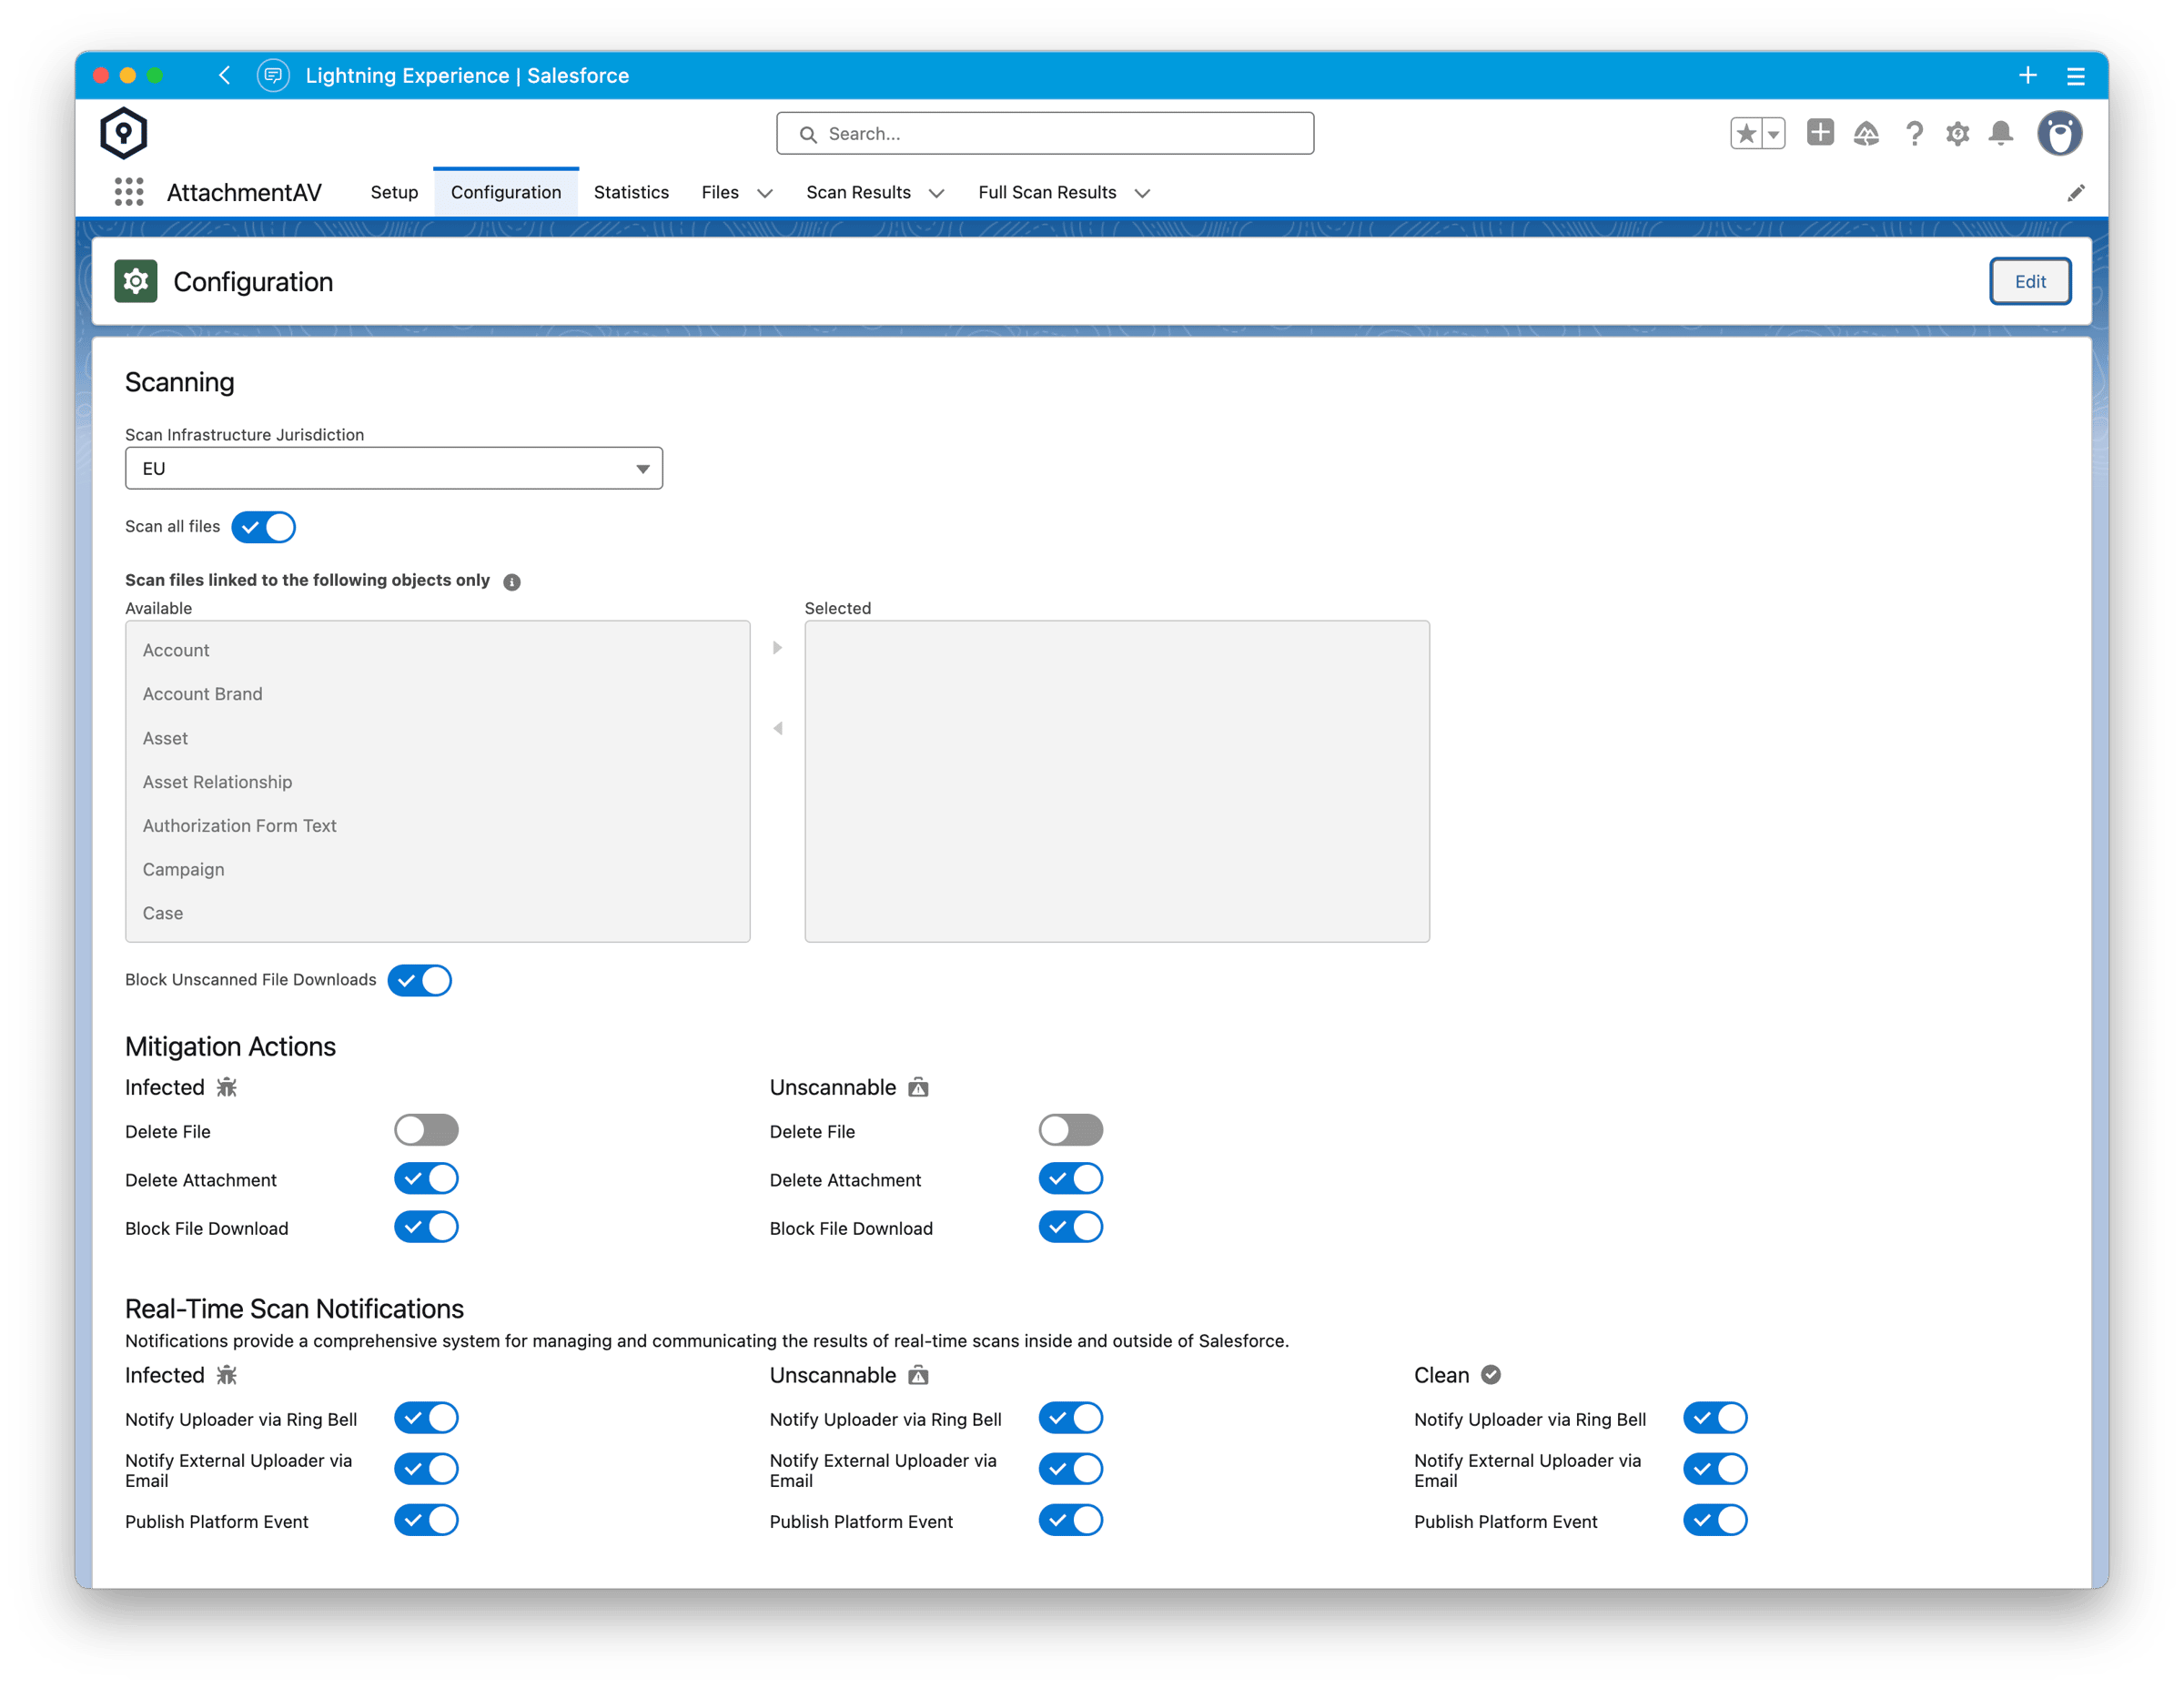Select Asset Relationship in Available list
Viewport: 2184px width, 1688px height.
point(438,782)
